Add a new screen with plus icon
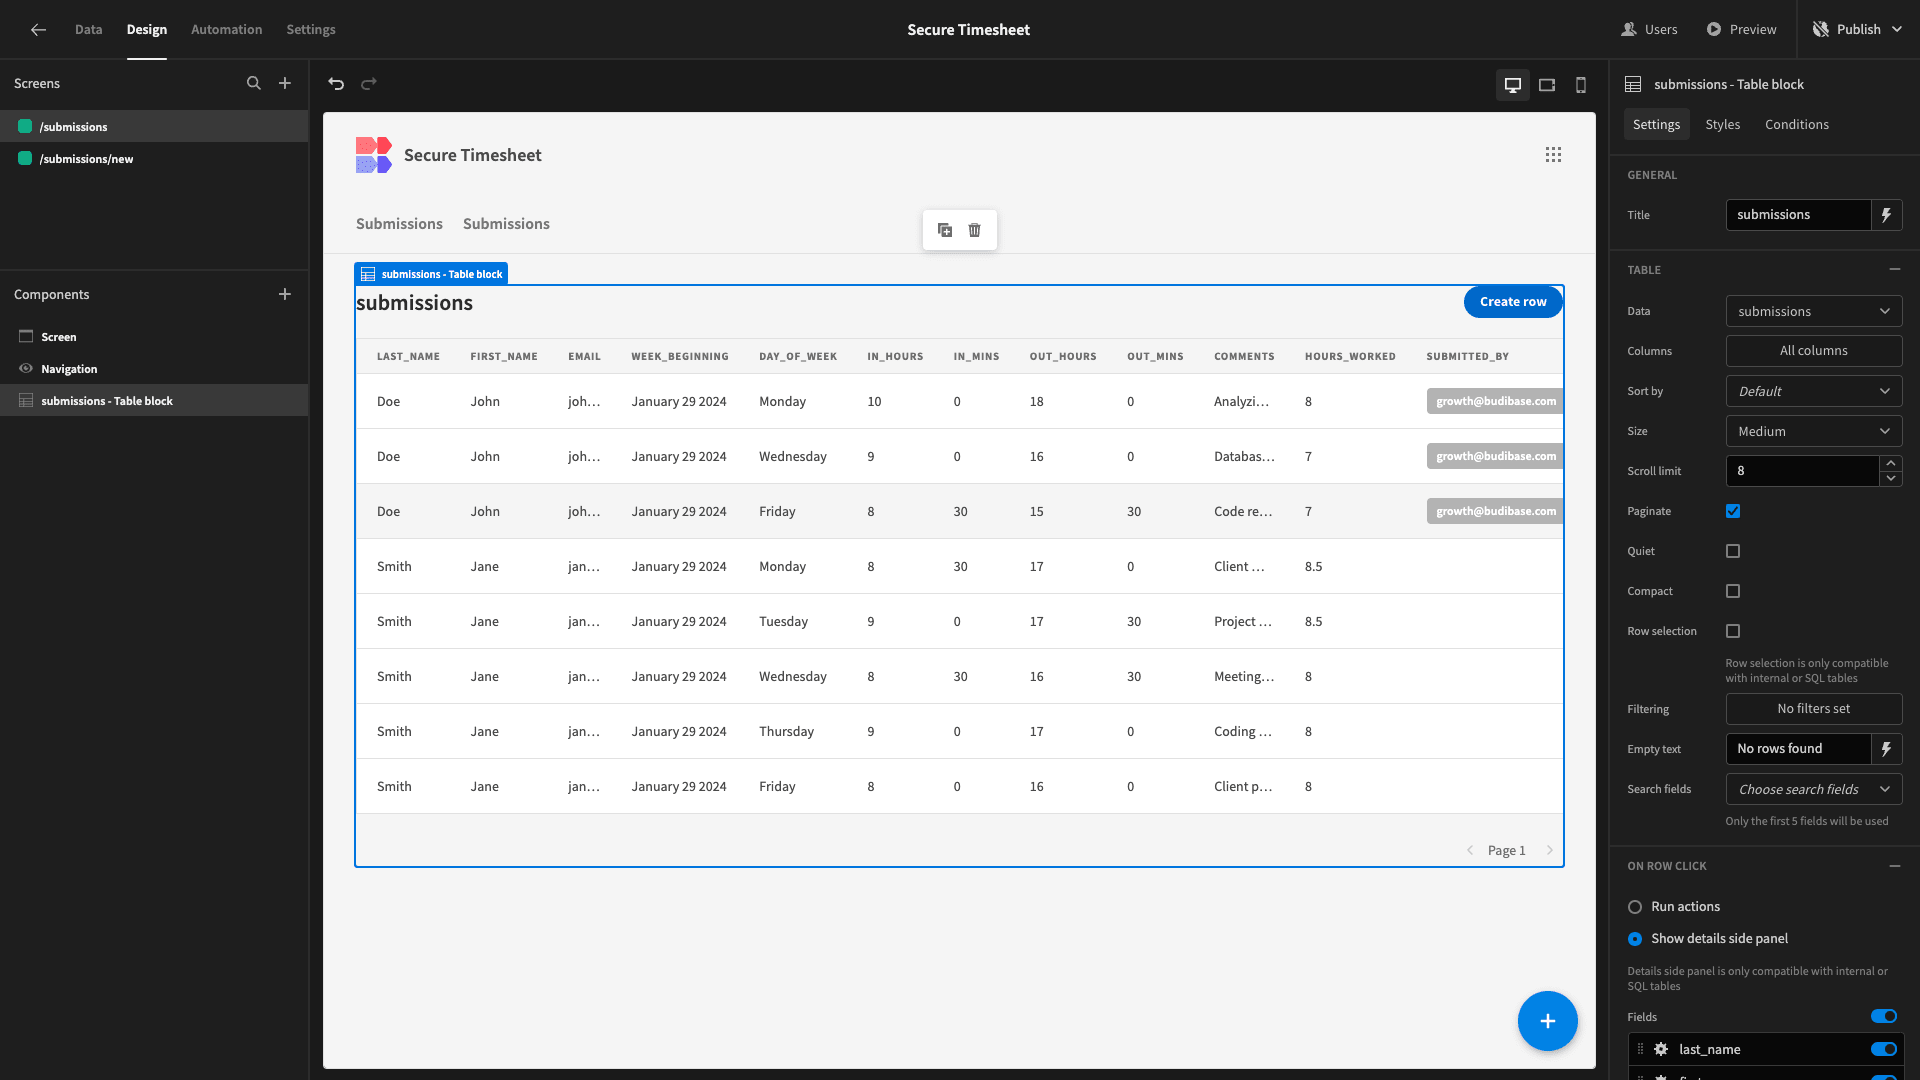 tap(285, 84)
